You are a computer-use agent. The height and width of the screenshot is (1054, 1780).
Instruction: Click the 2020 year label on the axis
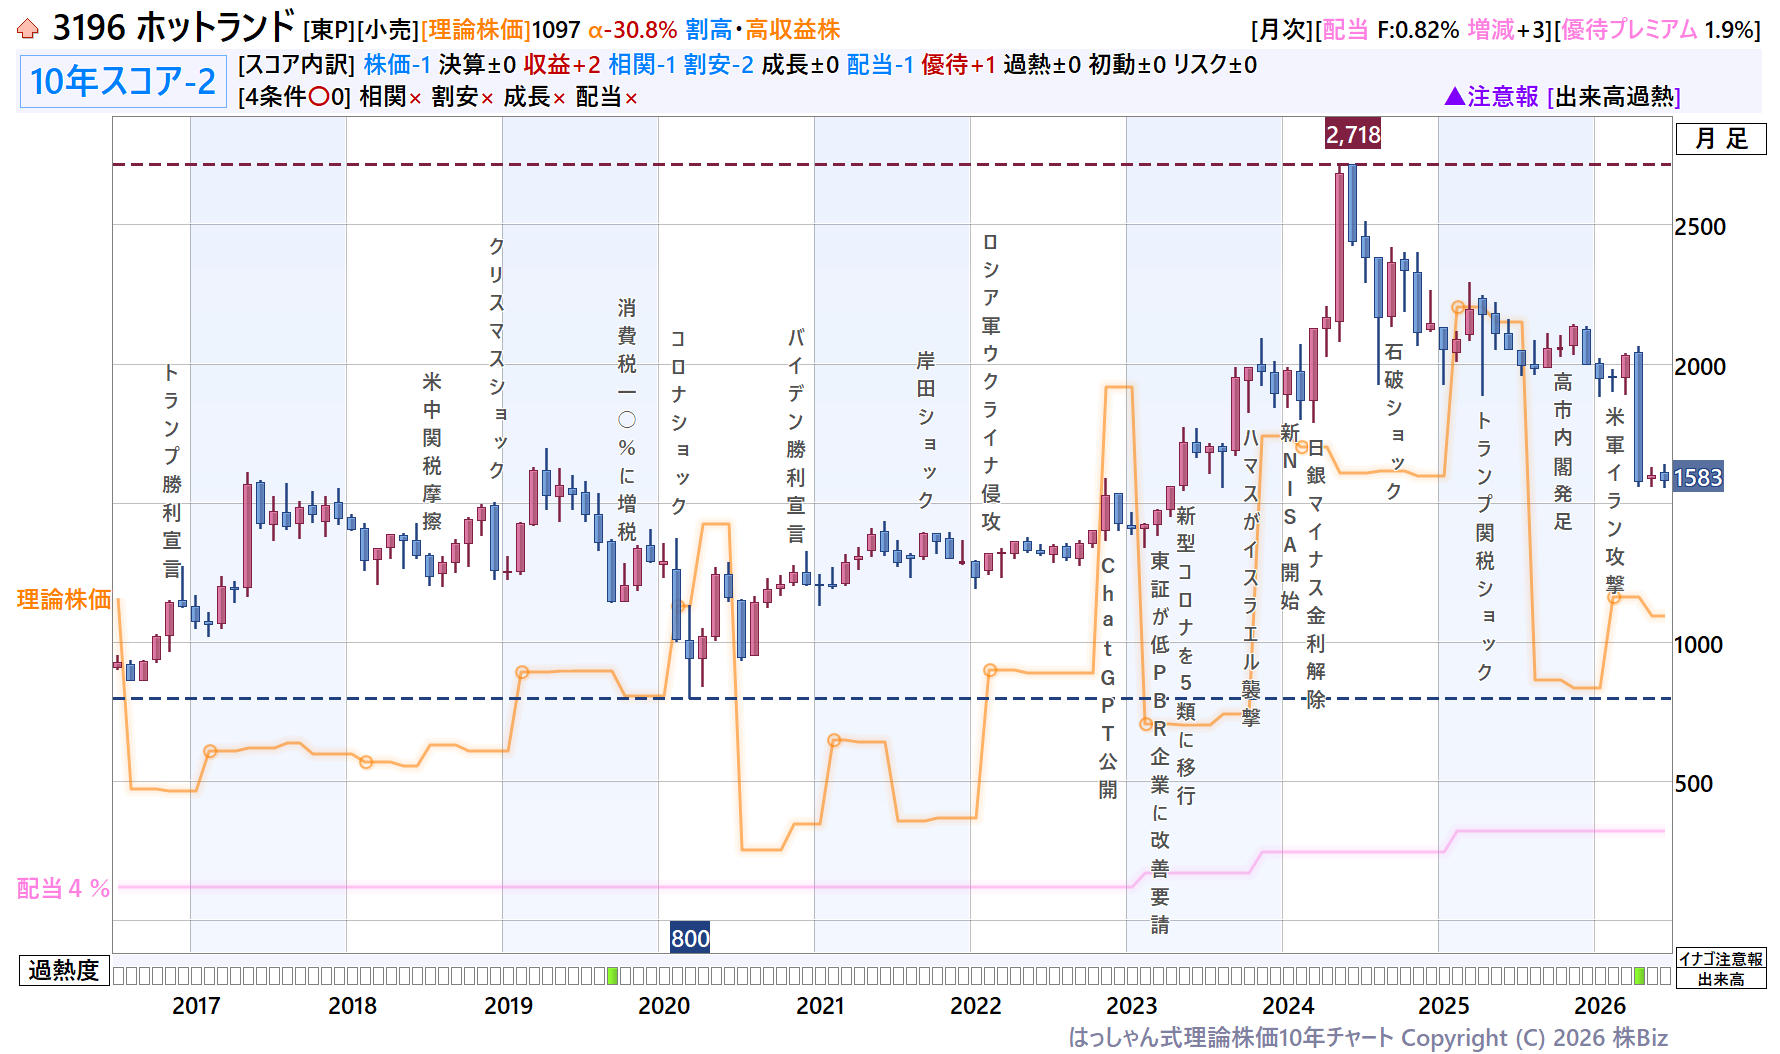[664, 1006]
